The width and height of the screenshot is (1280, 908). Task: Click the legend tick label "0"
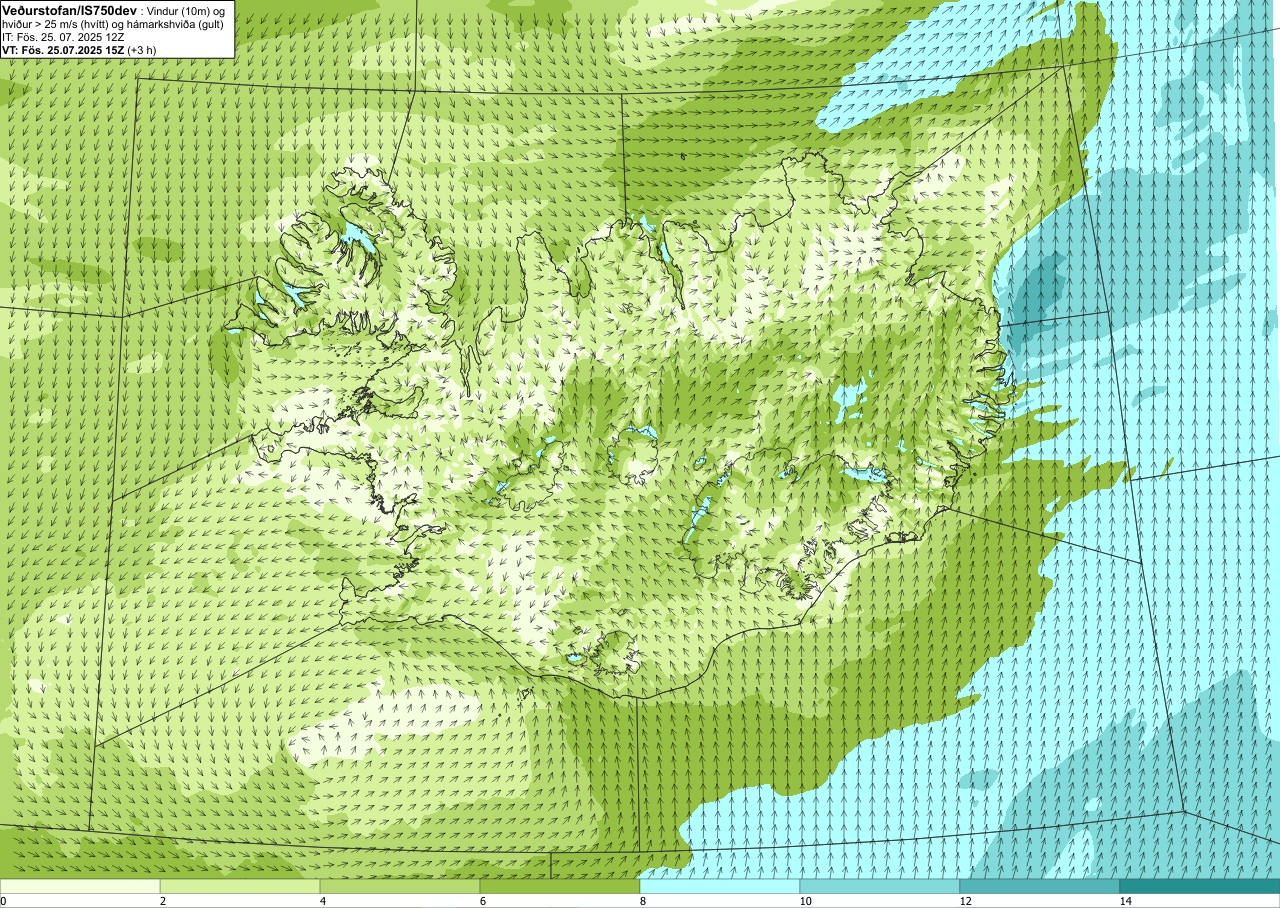(3, 901)
